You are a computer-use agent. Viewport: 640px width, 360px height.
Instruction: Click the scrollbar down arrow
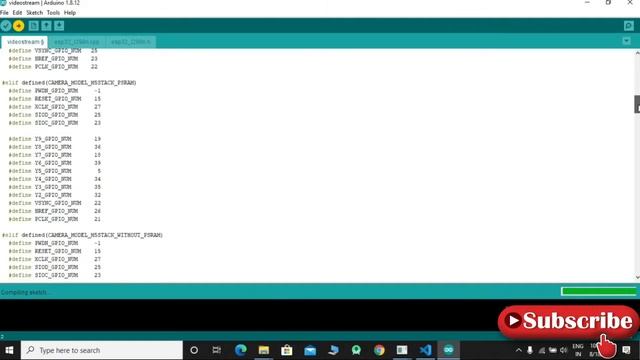point(637,278)
